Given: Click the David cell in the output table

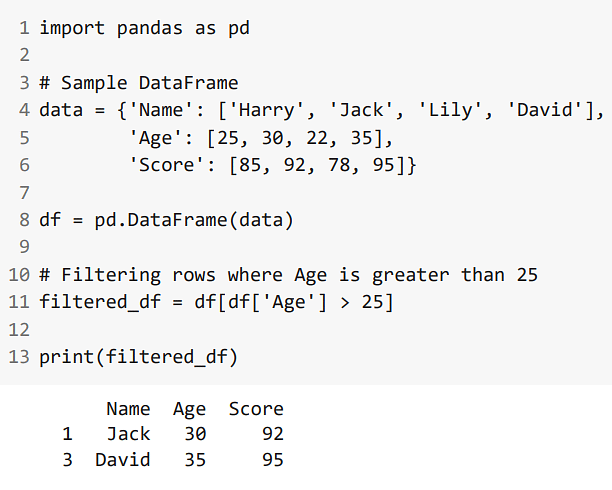Looking at the screenshot, I should point(123,460).
